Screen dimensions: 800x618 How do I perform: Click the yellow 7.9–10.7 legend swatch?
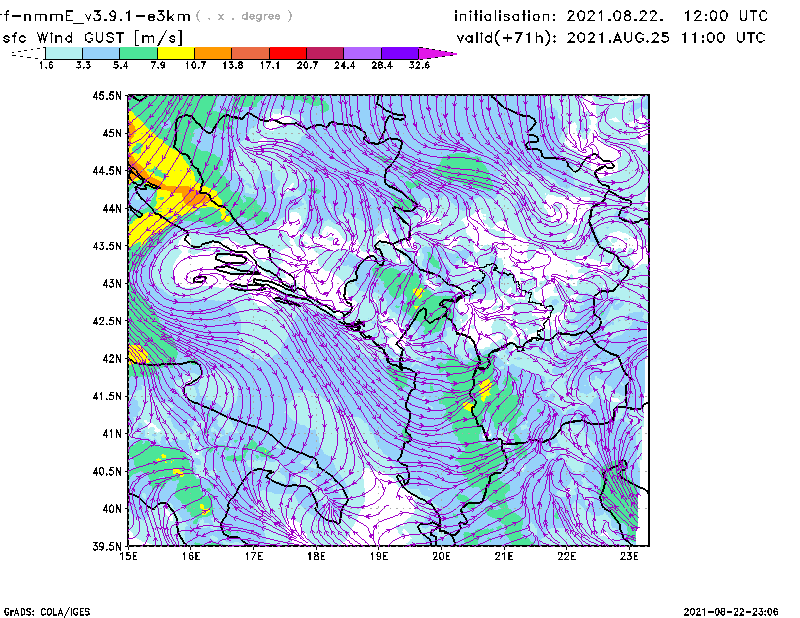(x=176, y=53)
